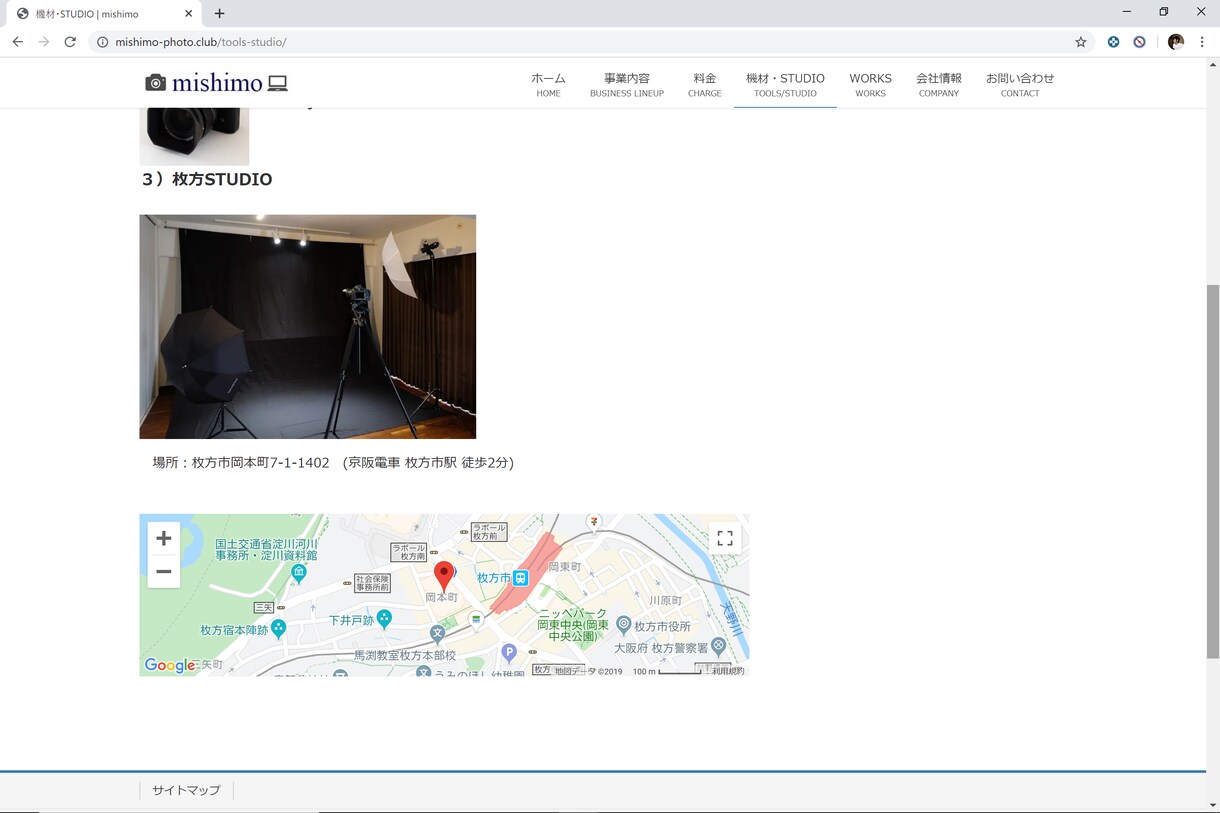Click the red location pin on map
This screenshot has height=813, width=1220.
coord(444,576)
